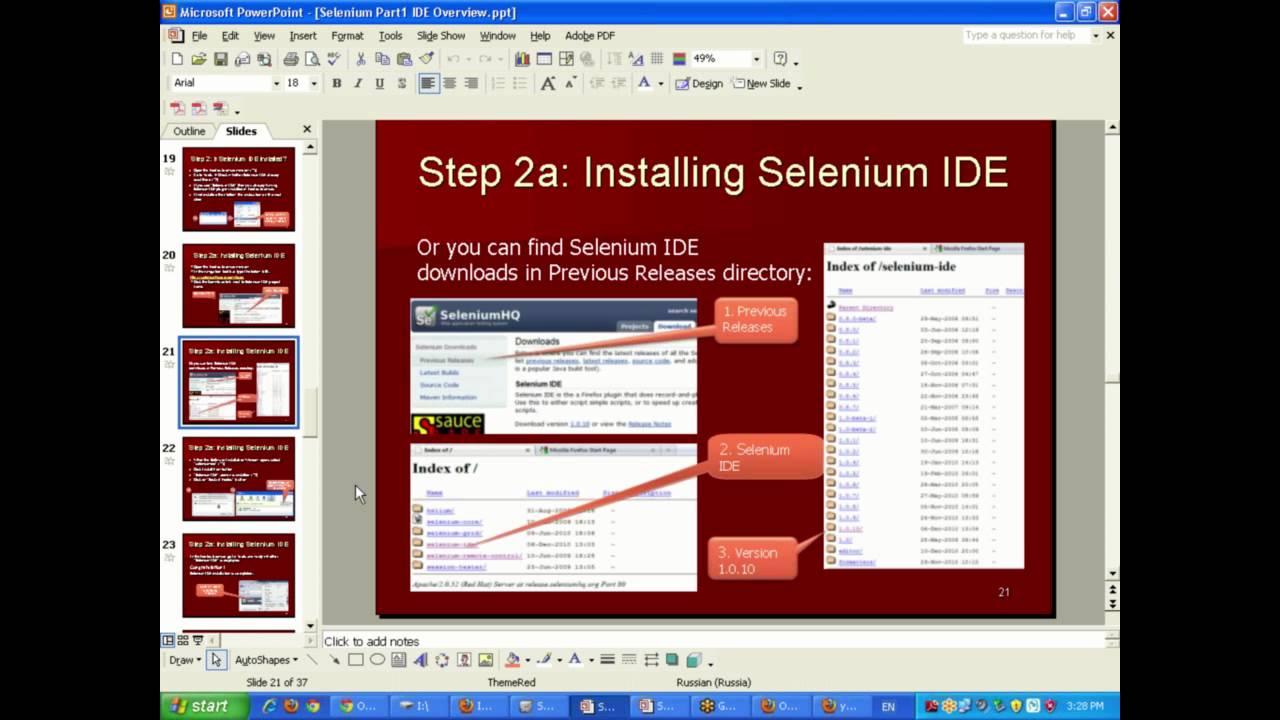Click the Paste clipboard icon
The width and height of the screenshot is (1280, 720).
(x=404, y=59)
